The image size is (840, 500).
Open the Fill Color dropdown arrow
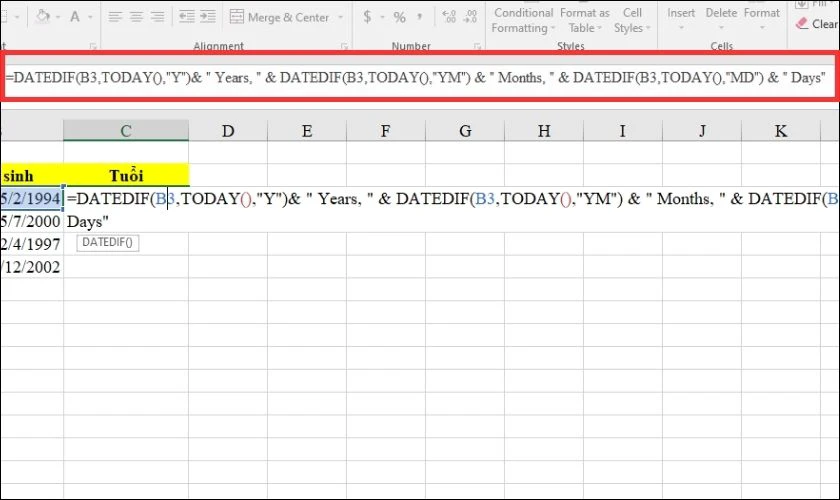58,17
